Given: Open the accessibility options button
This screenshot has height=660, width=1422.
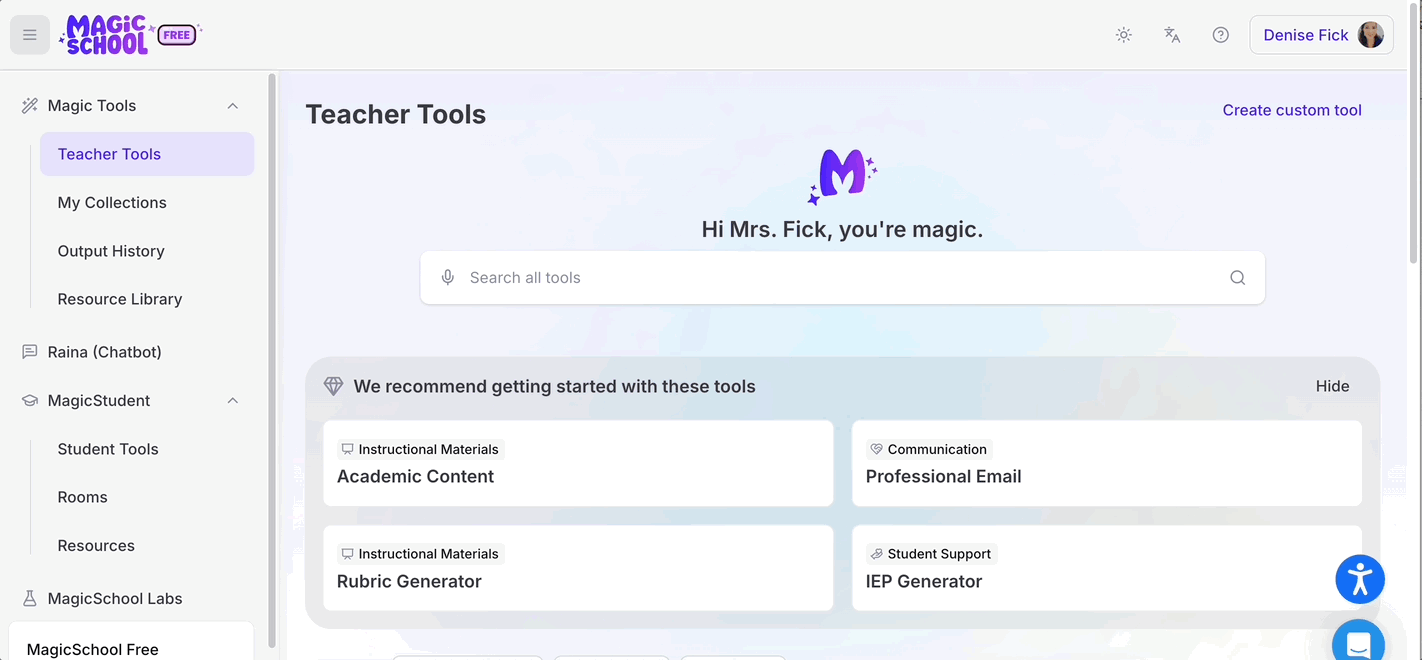Looking at the screenshot, I should coord(1359,579).
